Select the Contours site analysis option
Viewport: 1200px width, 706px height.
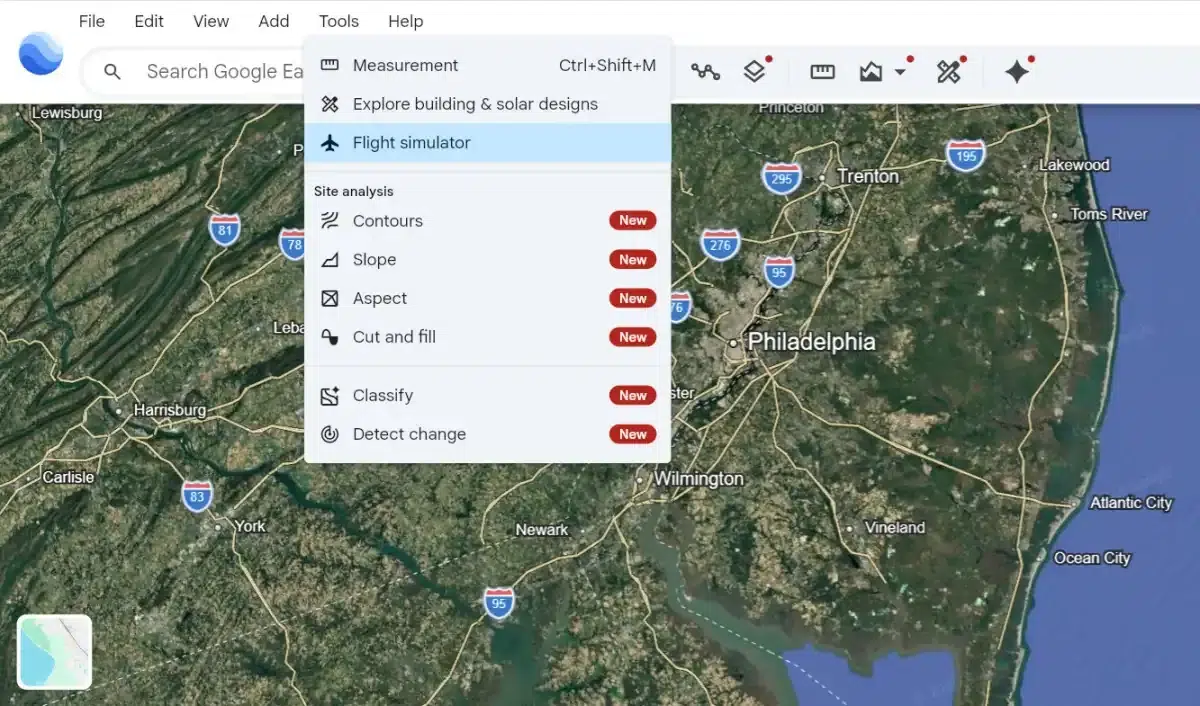tap(488, 221)
